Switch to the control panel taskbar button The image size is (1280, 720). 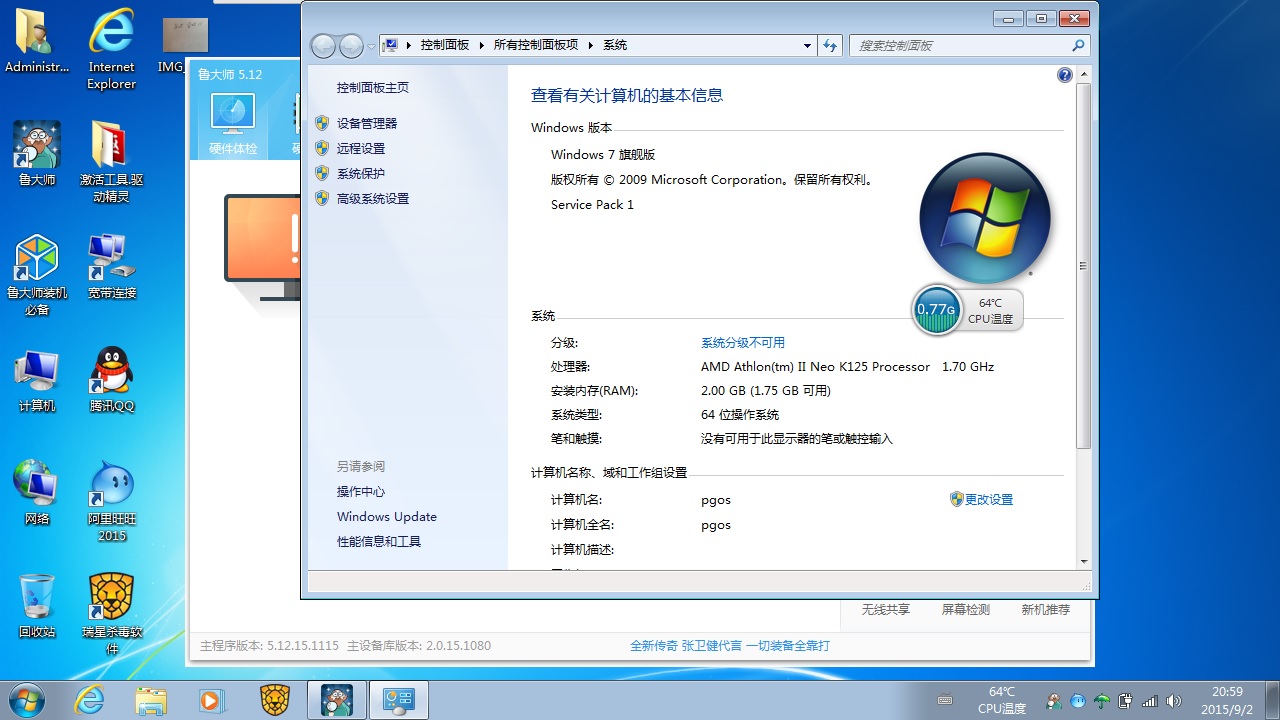[399, 700]
